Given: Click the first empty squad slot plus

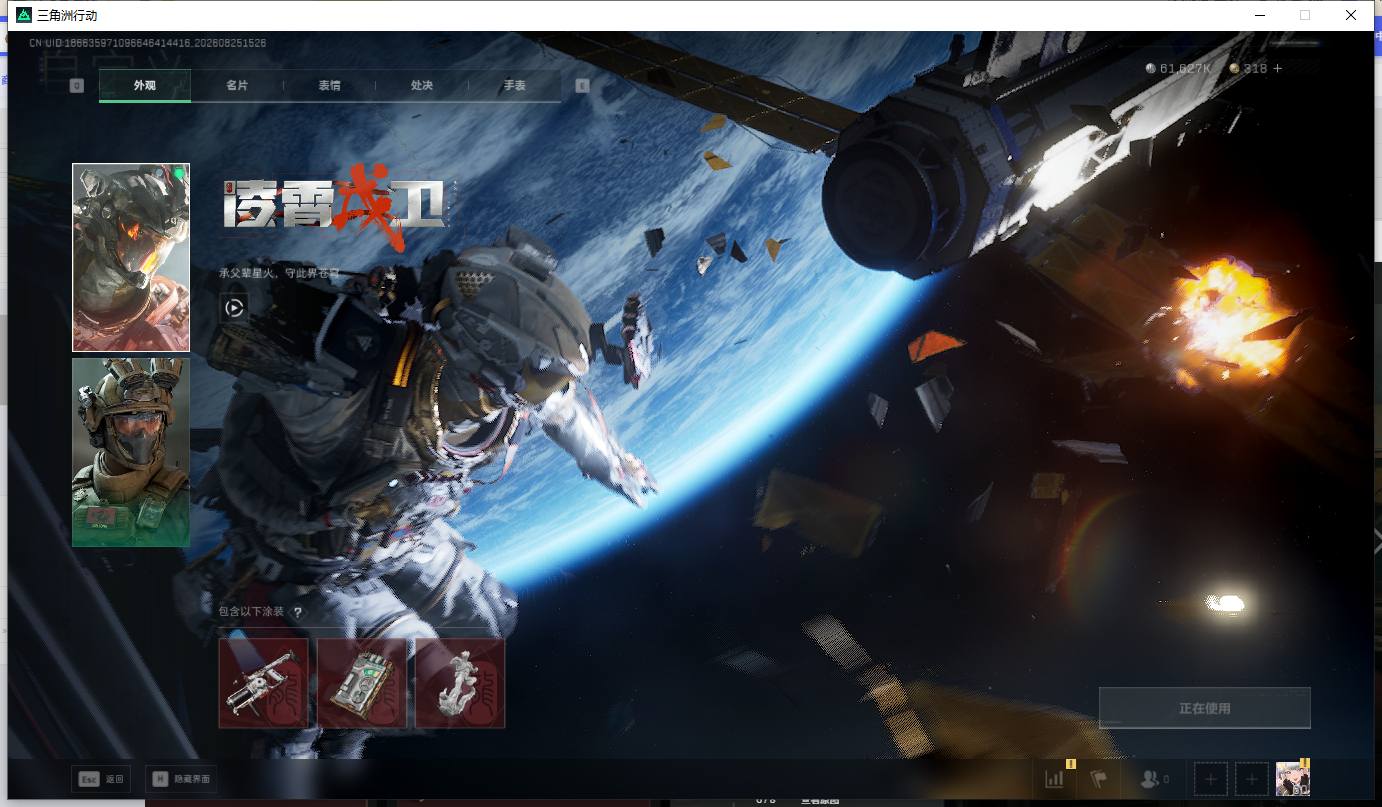Looking at the screenshot, I should (1210, 779).
